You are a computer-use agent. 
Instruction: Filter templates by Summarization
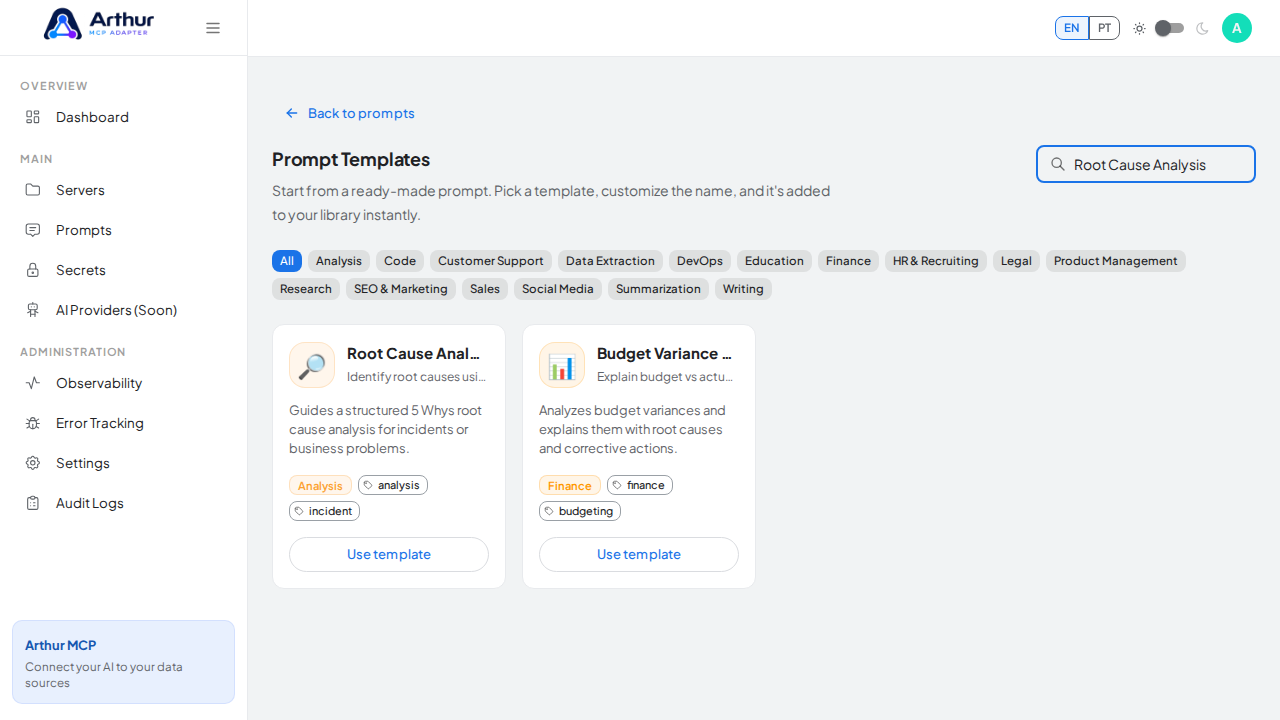[658, 289]
